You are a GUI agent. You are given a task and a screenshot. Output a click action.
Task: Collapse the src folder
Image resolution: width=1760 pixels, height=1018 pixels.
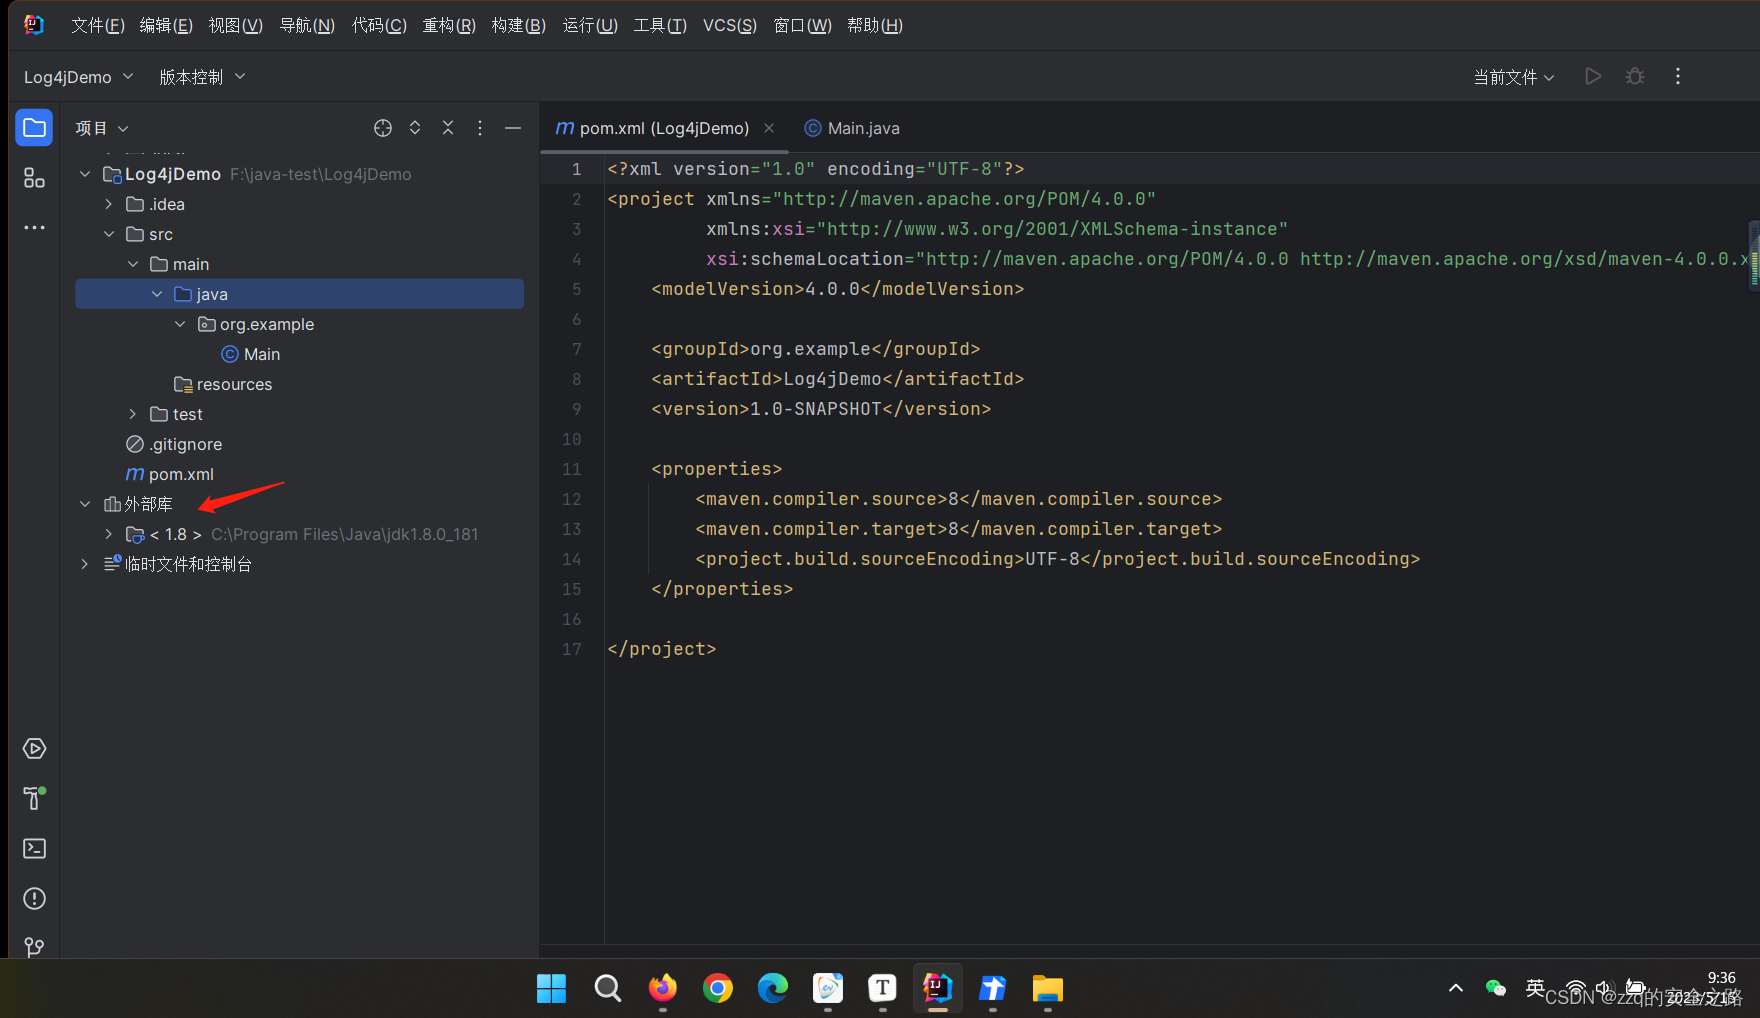pyautogui.click(x=109, y=234)
